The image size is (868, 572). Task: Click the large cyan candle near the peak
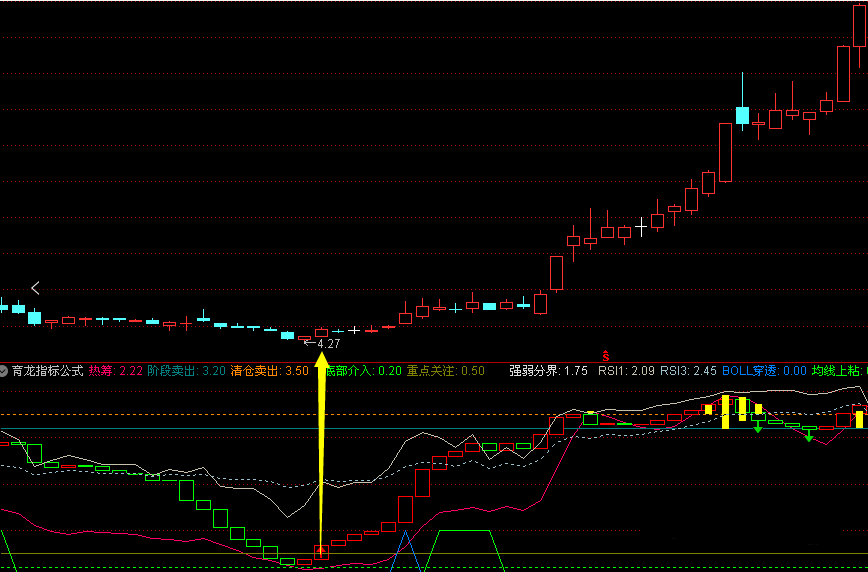pyautogui.click(x=742, y=115)
